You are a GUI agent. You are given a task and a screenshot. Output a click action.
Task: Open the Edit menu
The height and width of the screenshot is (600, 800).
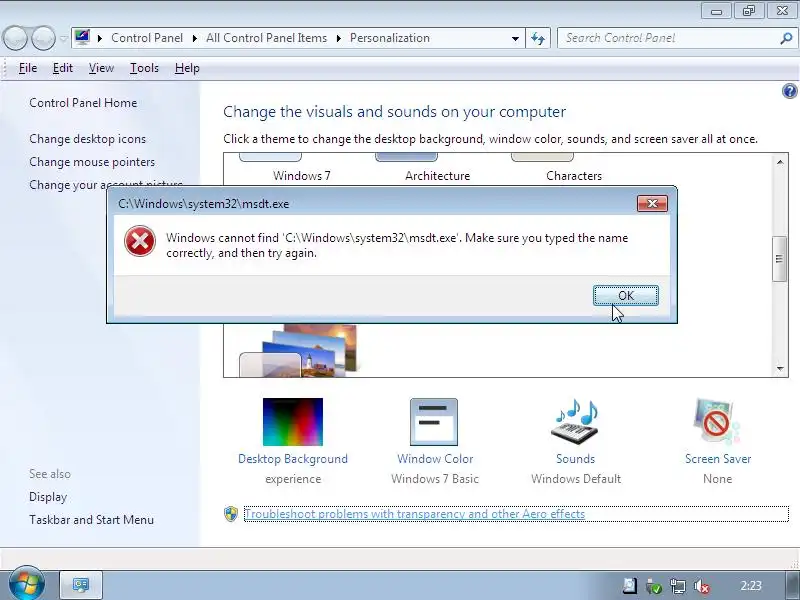coord(63,68)
